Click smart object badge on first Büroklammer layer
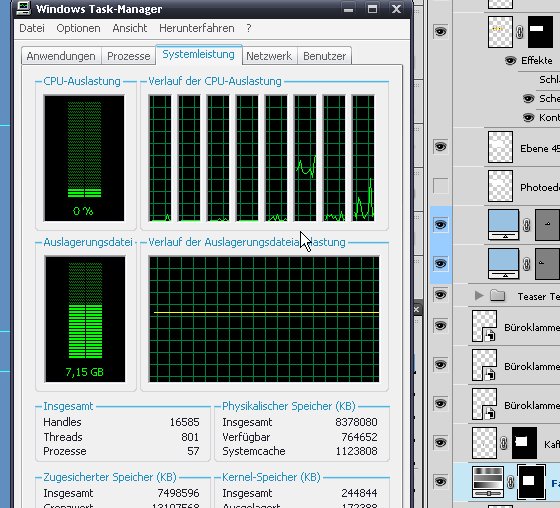The image size is (560, 508). point(490,335)
